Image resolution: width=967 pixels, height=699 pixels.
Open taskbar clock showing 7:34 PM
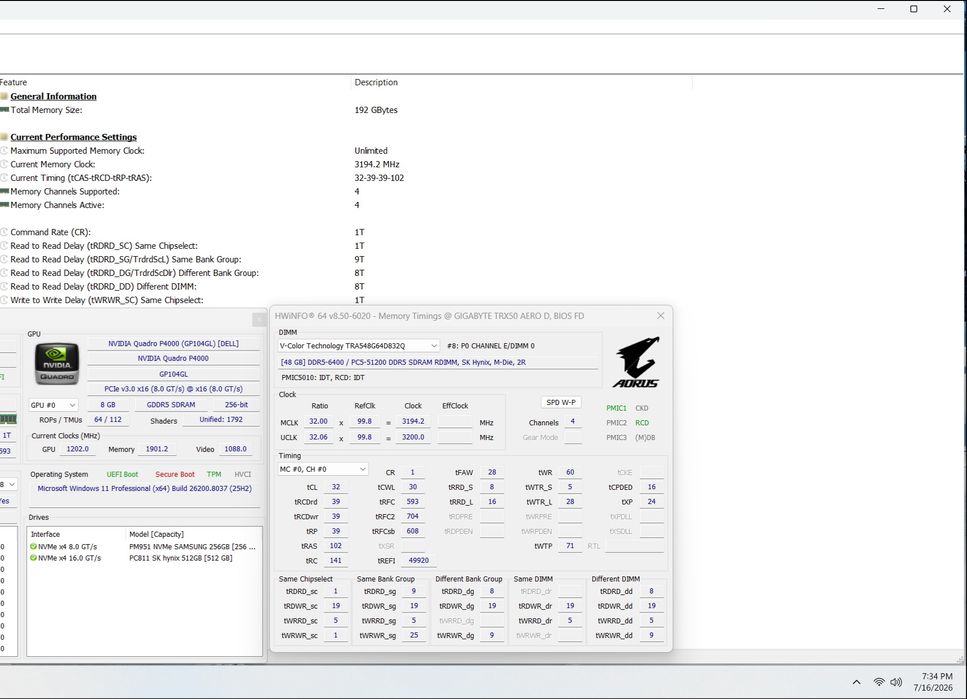click(933, 682)
